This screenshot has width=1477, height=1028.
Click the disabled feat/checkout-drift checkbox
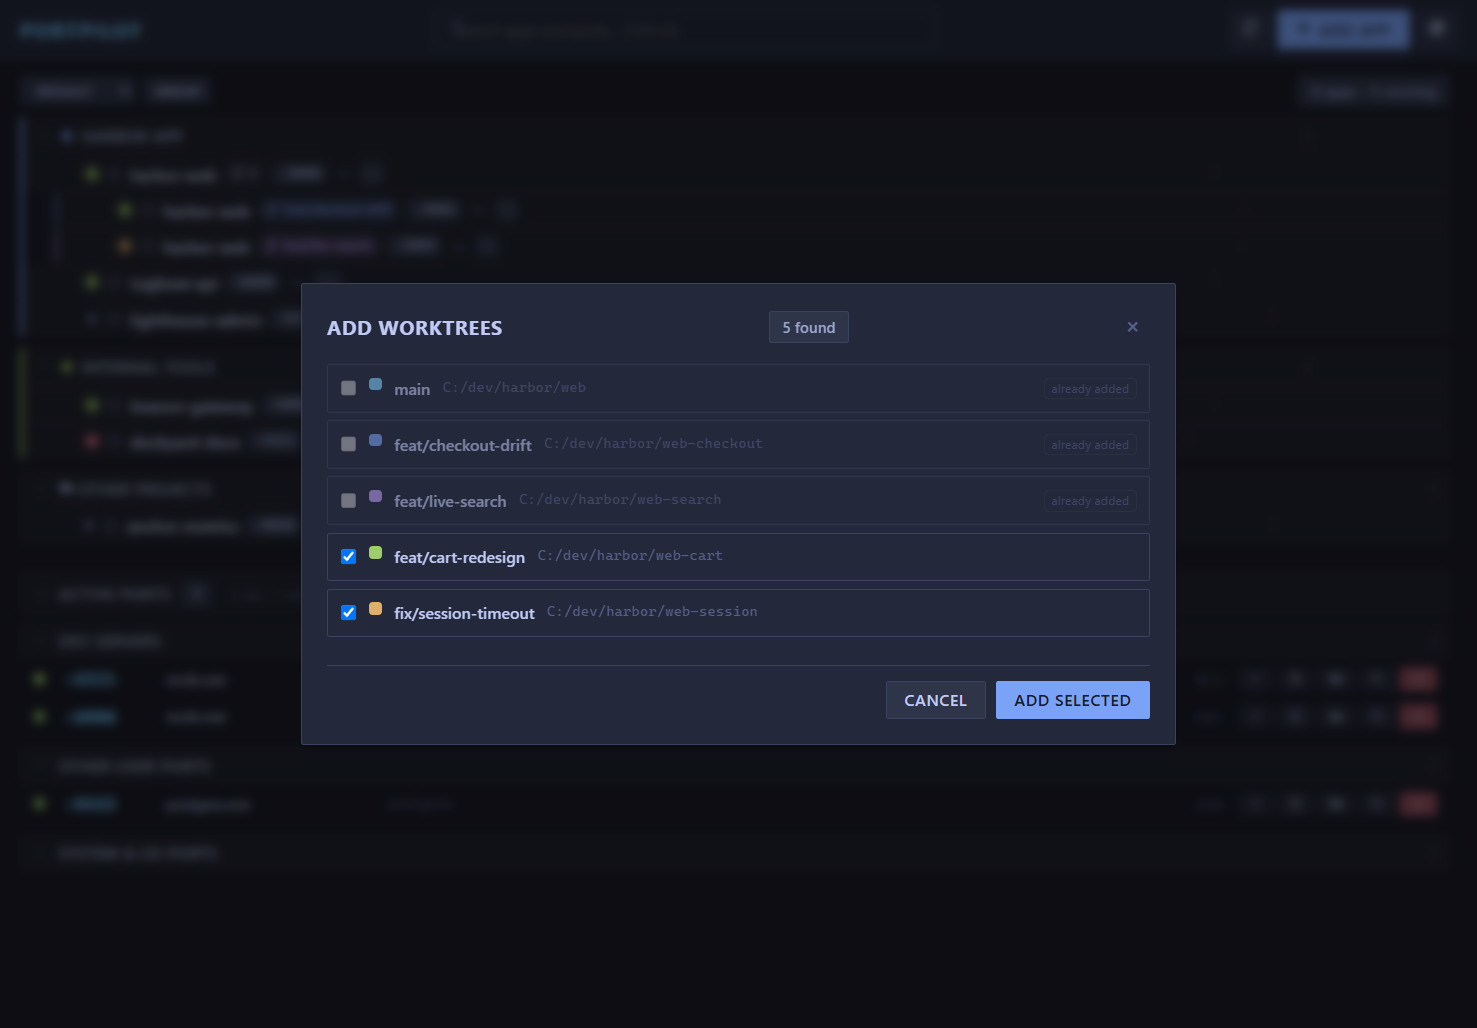348,444
